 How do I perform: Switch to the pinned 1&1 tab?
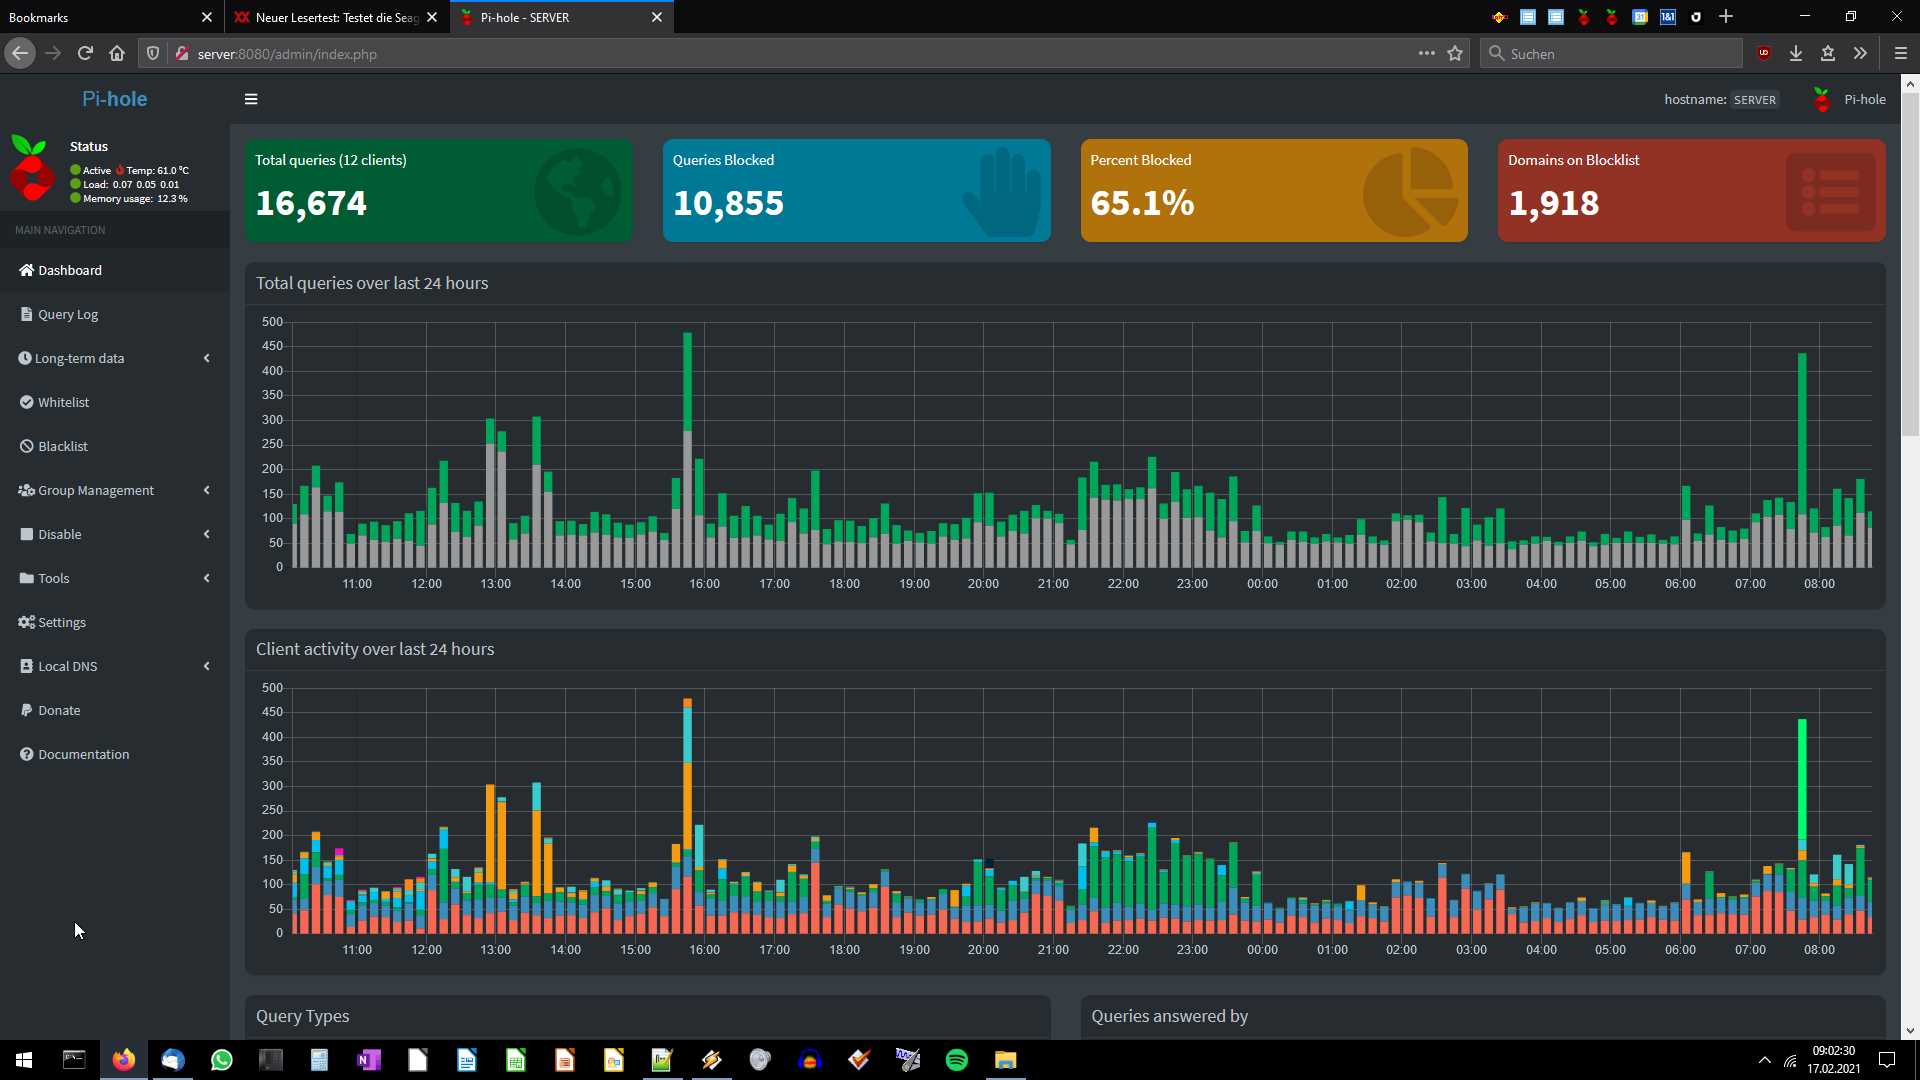[1668, 17]
